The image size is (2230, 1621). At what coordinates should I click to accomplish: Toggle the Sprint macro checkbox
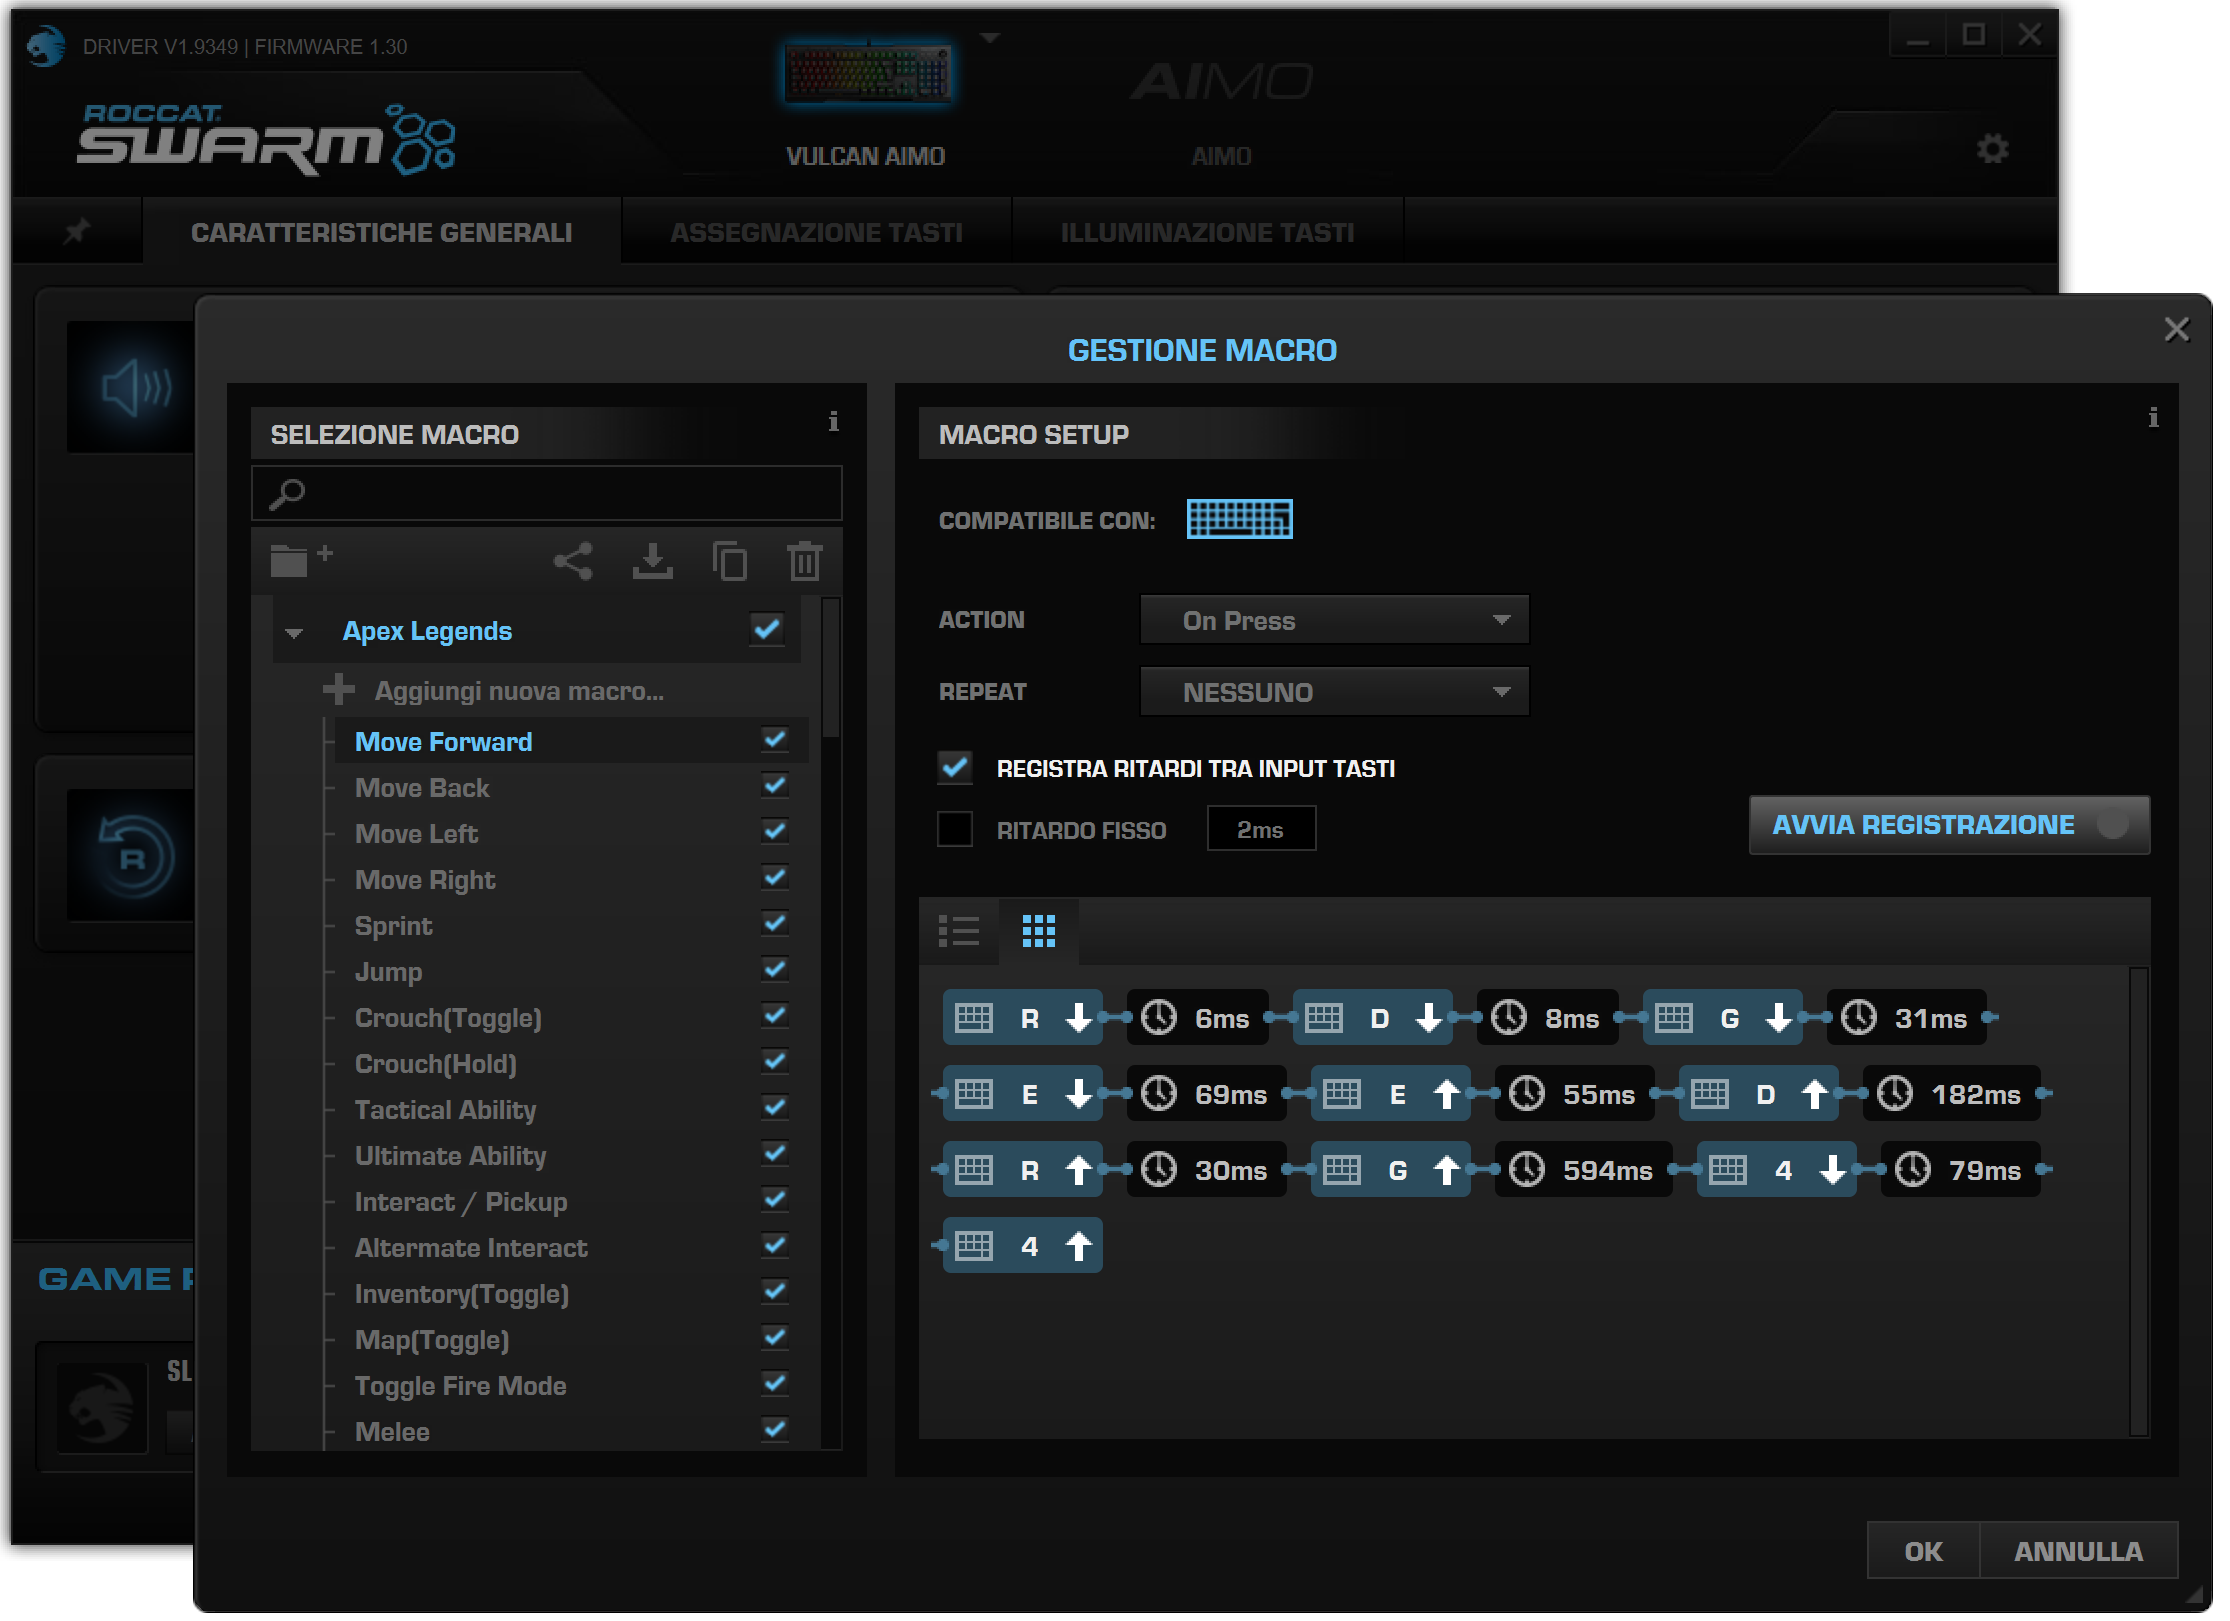(775, 923)
